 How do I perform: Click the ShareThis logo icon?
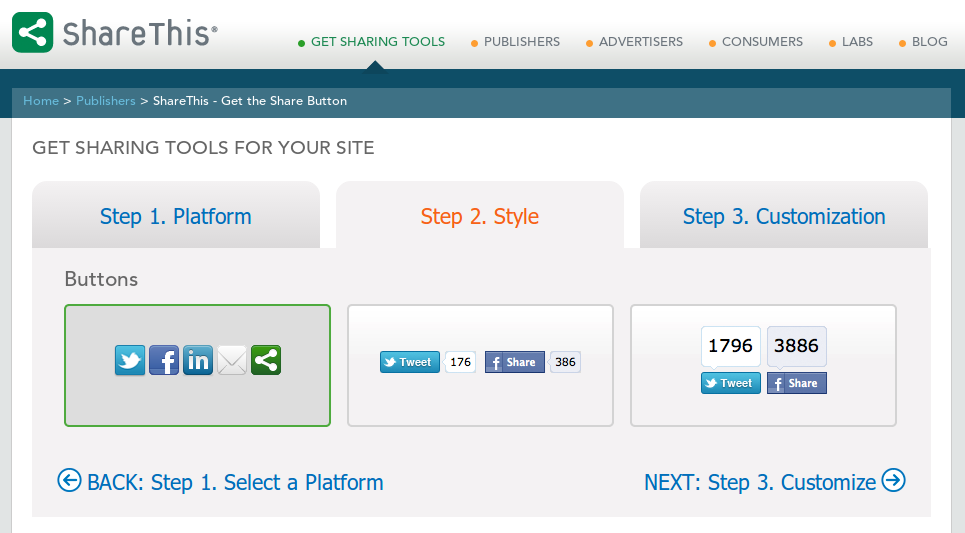pos(33,33)
